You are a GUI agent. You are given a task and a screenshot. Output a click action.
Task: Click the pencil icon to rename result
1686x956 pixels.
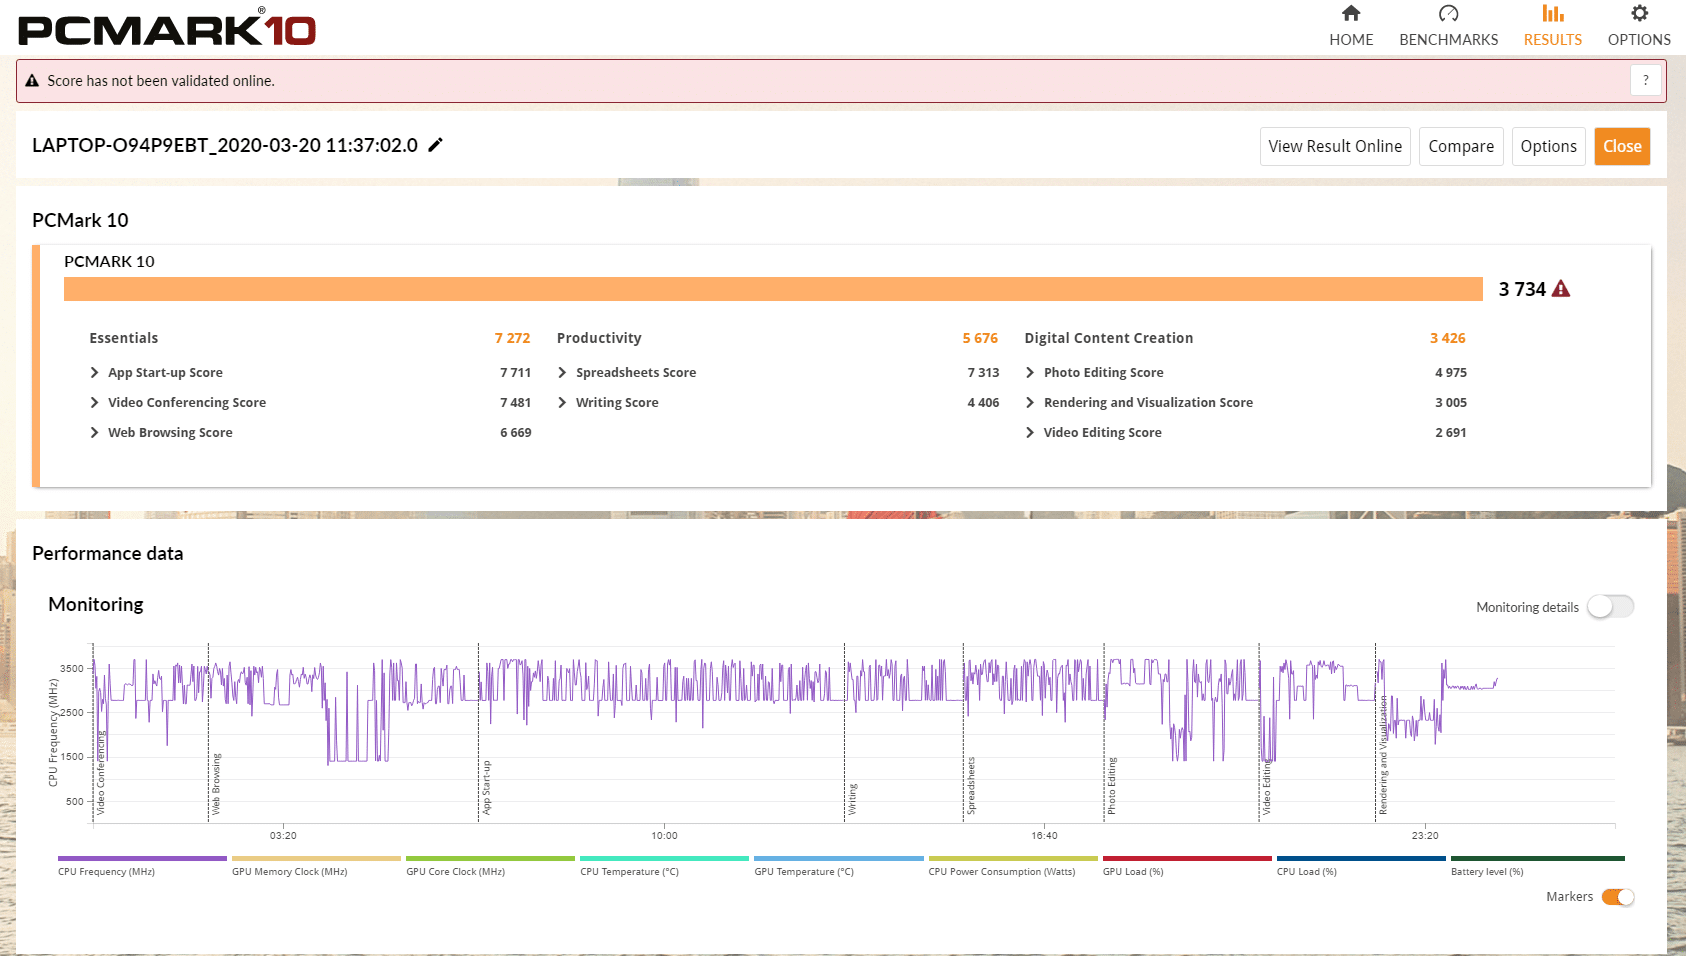[x=435, y=145]
